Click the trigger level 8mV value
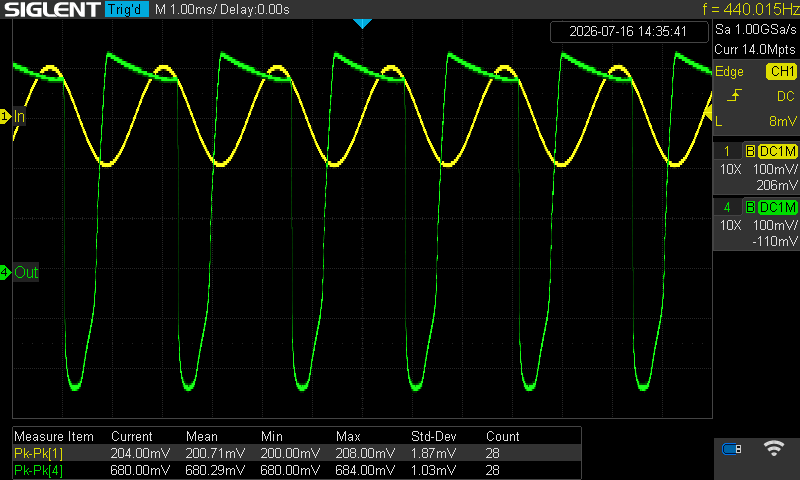Viewport: 800px width, 480px height. click(783, 121)
